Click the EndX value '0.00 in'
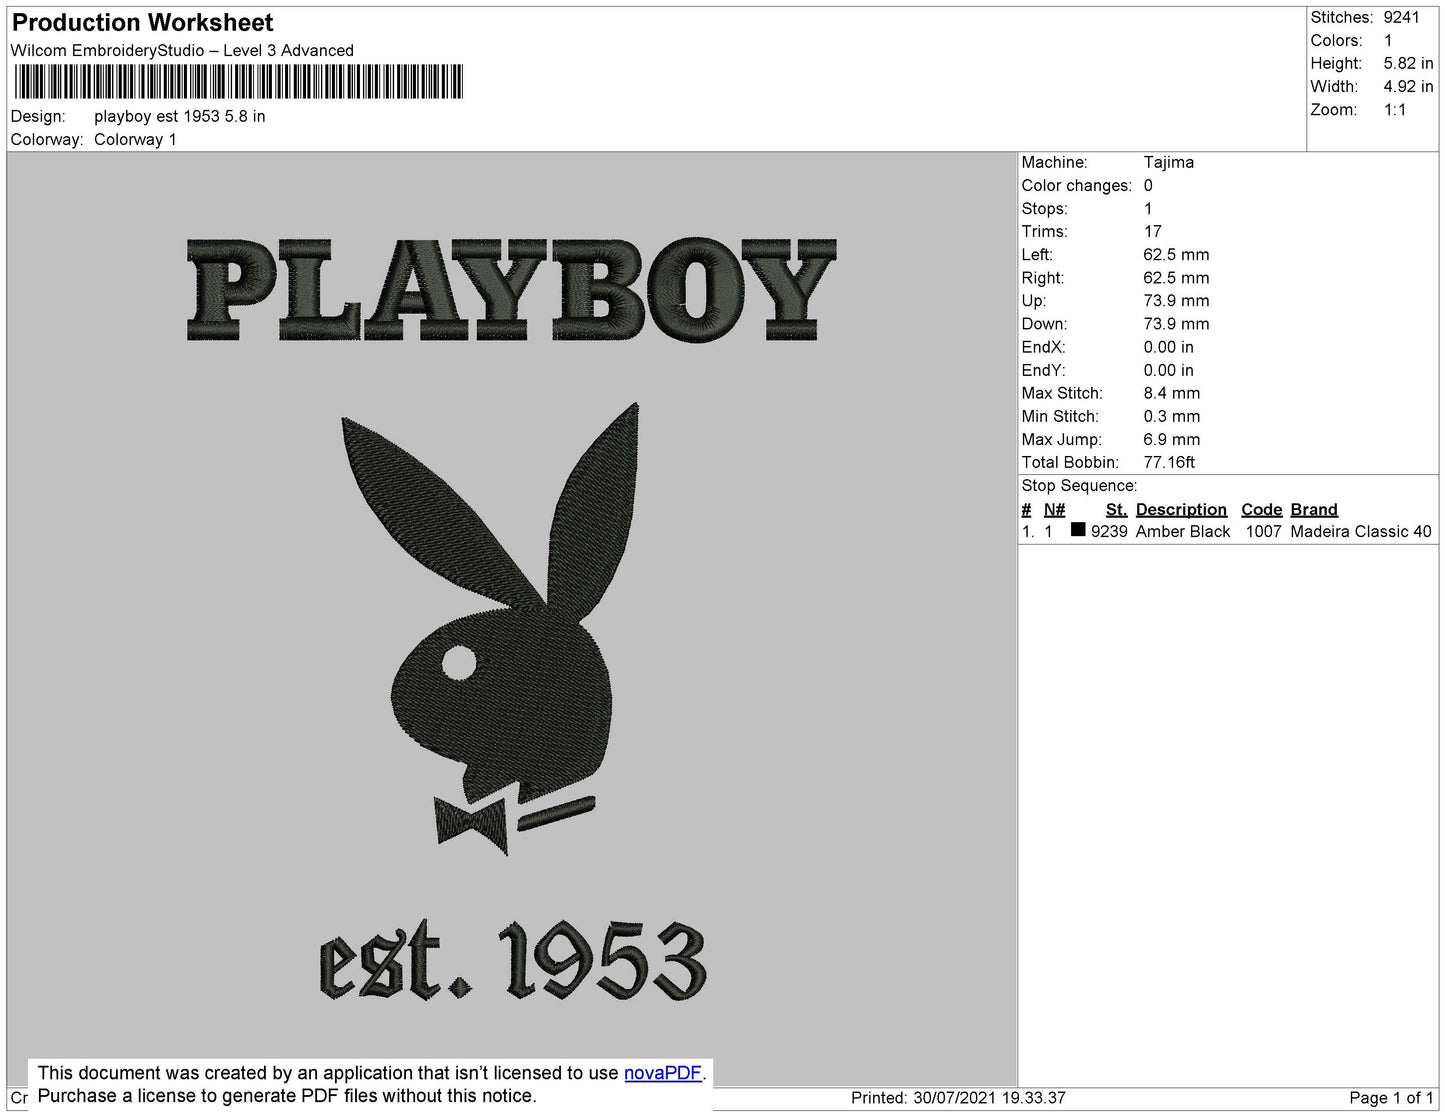 (1169, 347)
